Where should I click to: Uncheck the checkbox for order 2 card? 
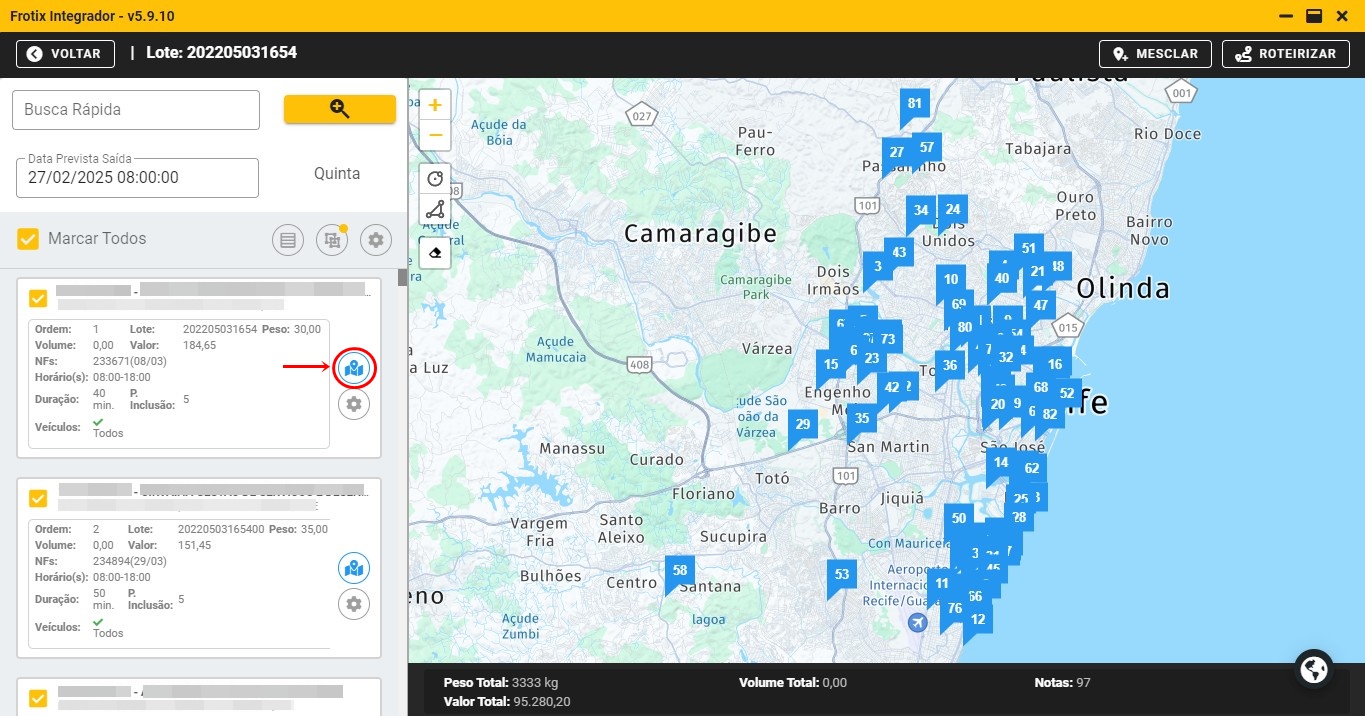tap(39, 497)
